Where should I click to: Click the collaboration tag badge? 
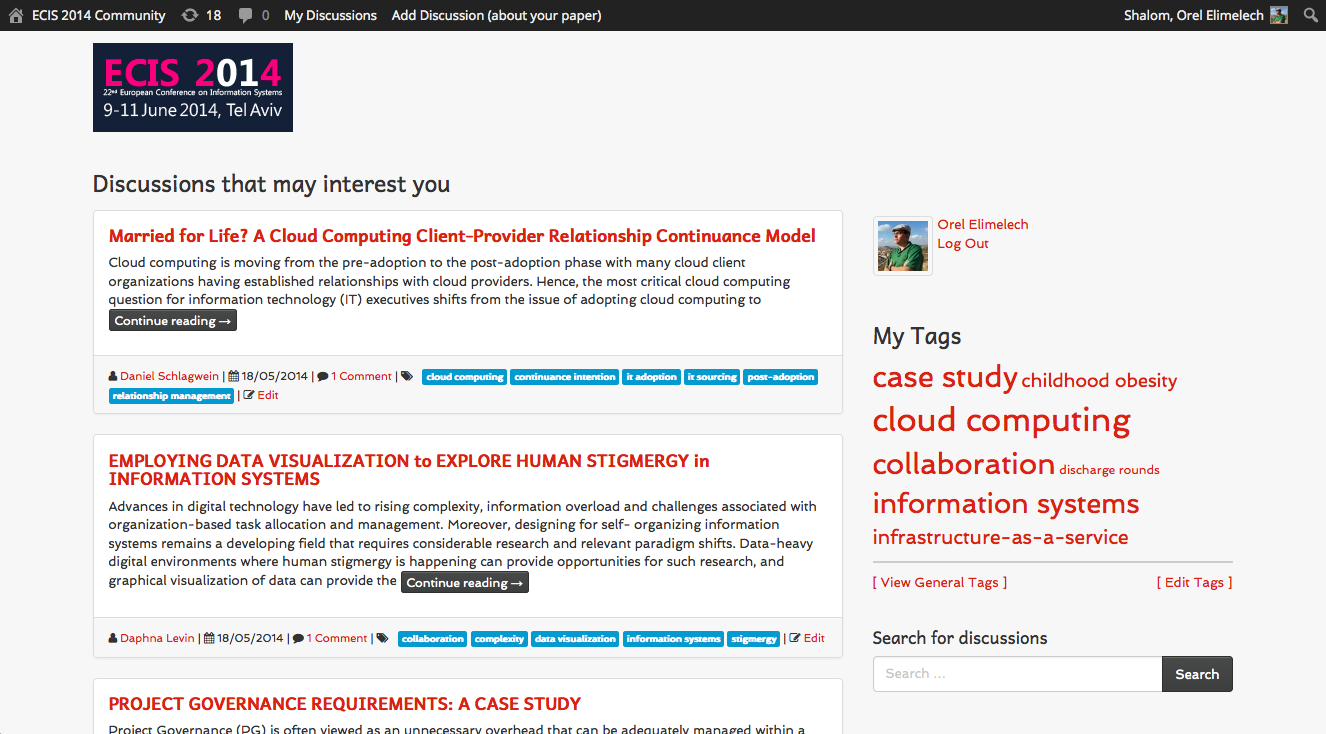(x=432, y=639)
